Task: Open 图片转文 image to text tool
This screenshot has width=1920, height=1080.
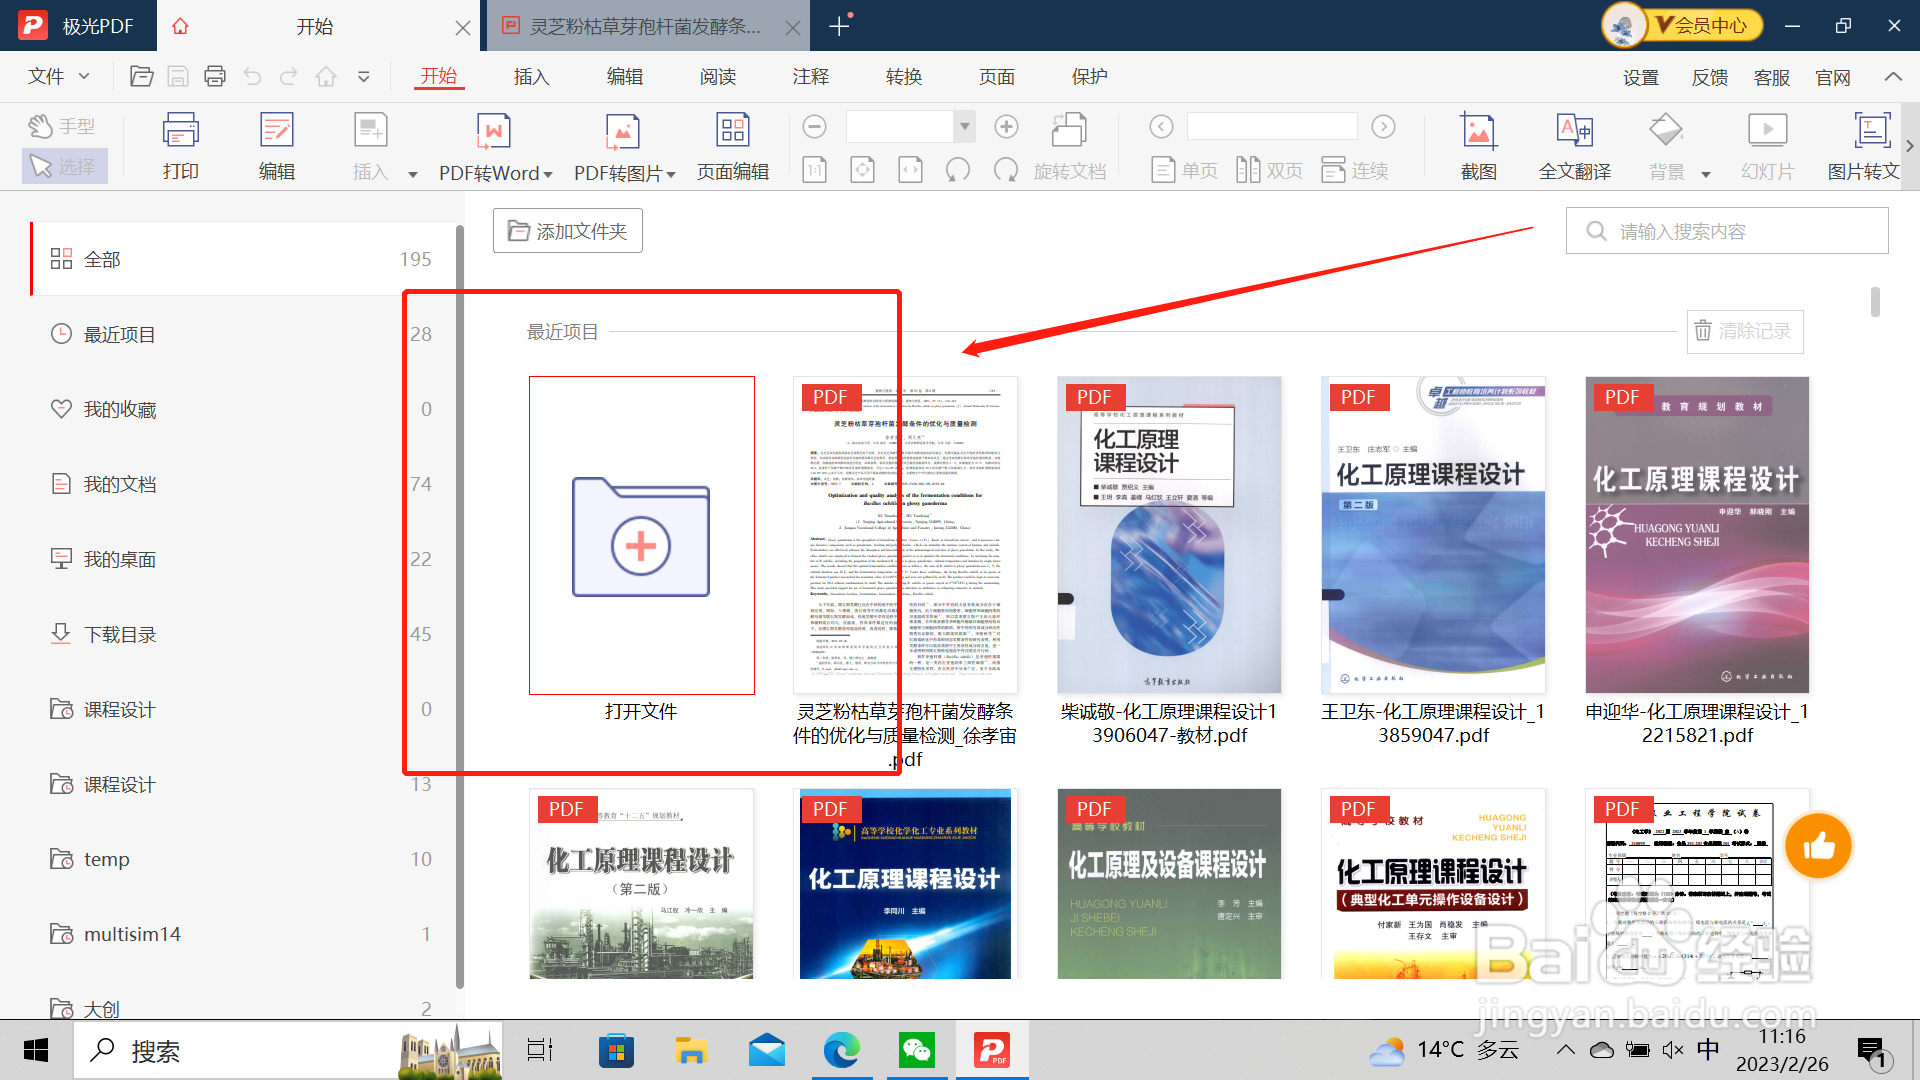Action: tap(1863, 146)
